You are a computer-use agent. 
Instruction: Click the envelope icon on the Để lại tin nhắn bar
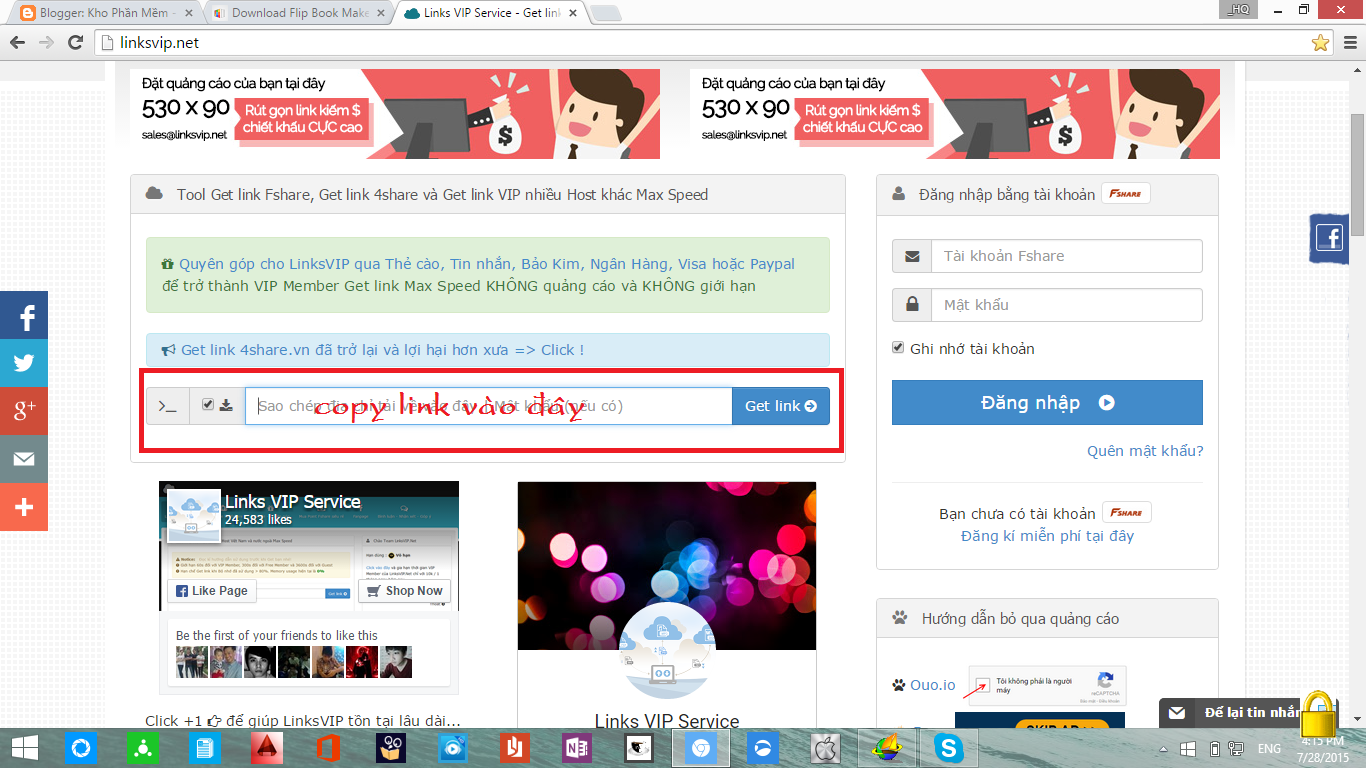click(1177, 713)
